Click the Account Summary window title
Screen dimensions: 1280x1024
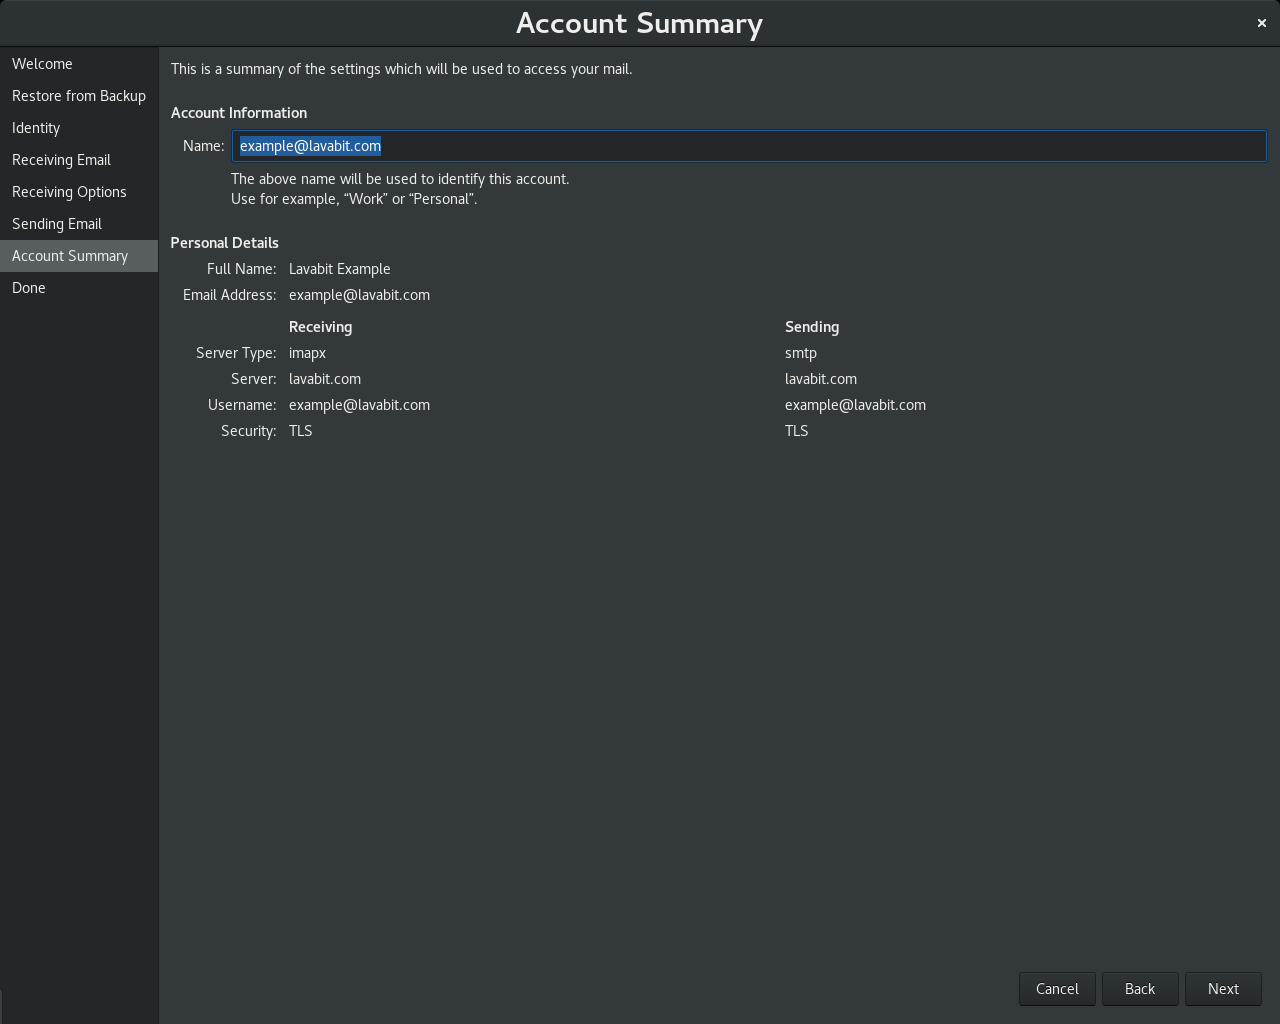[x=639, y=23]
